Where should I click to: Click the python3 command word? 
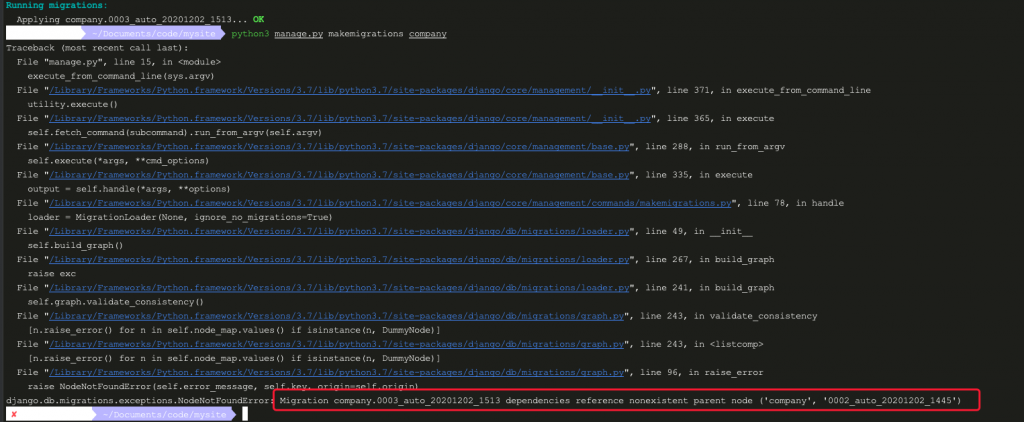point(250,33)
